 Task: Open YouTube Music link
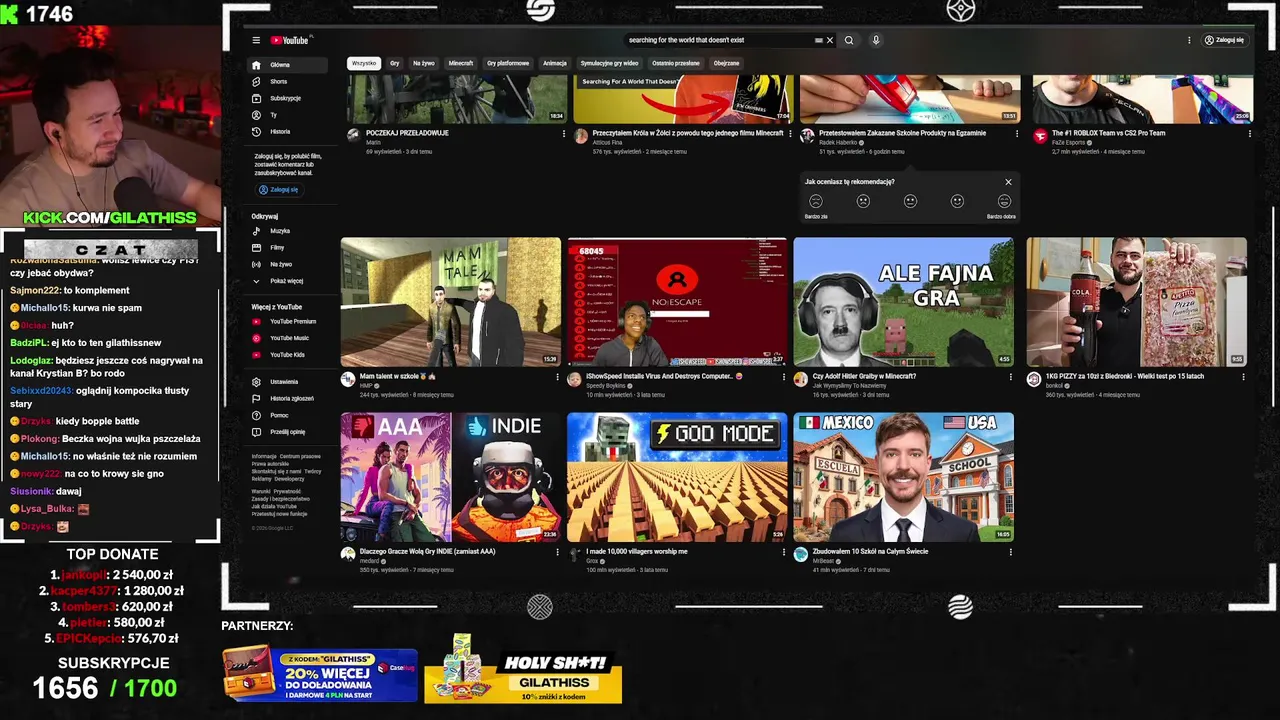pos(289,338)
